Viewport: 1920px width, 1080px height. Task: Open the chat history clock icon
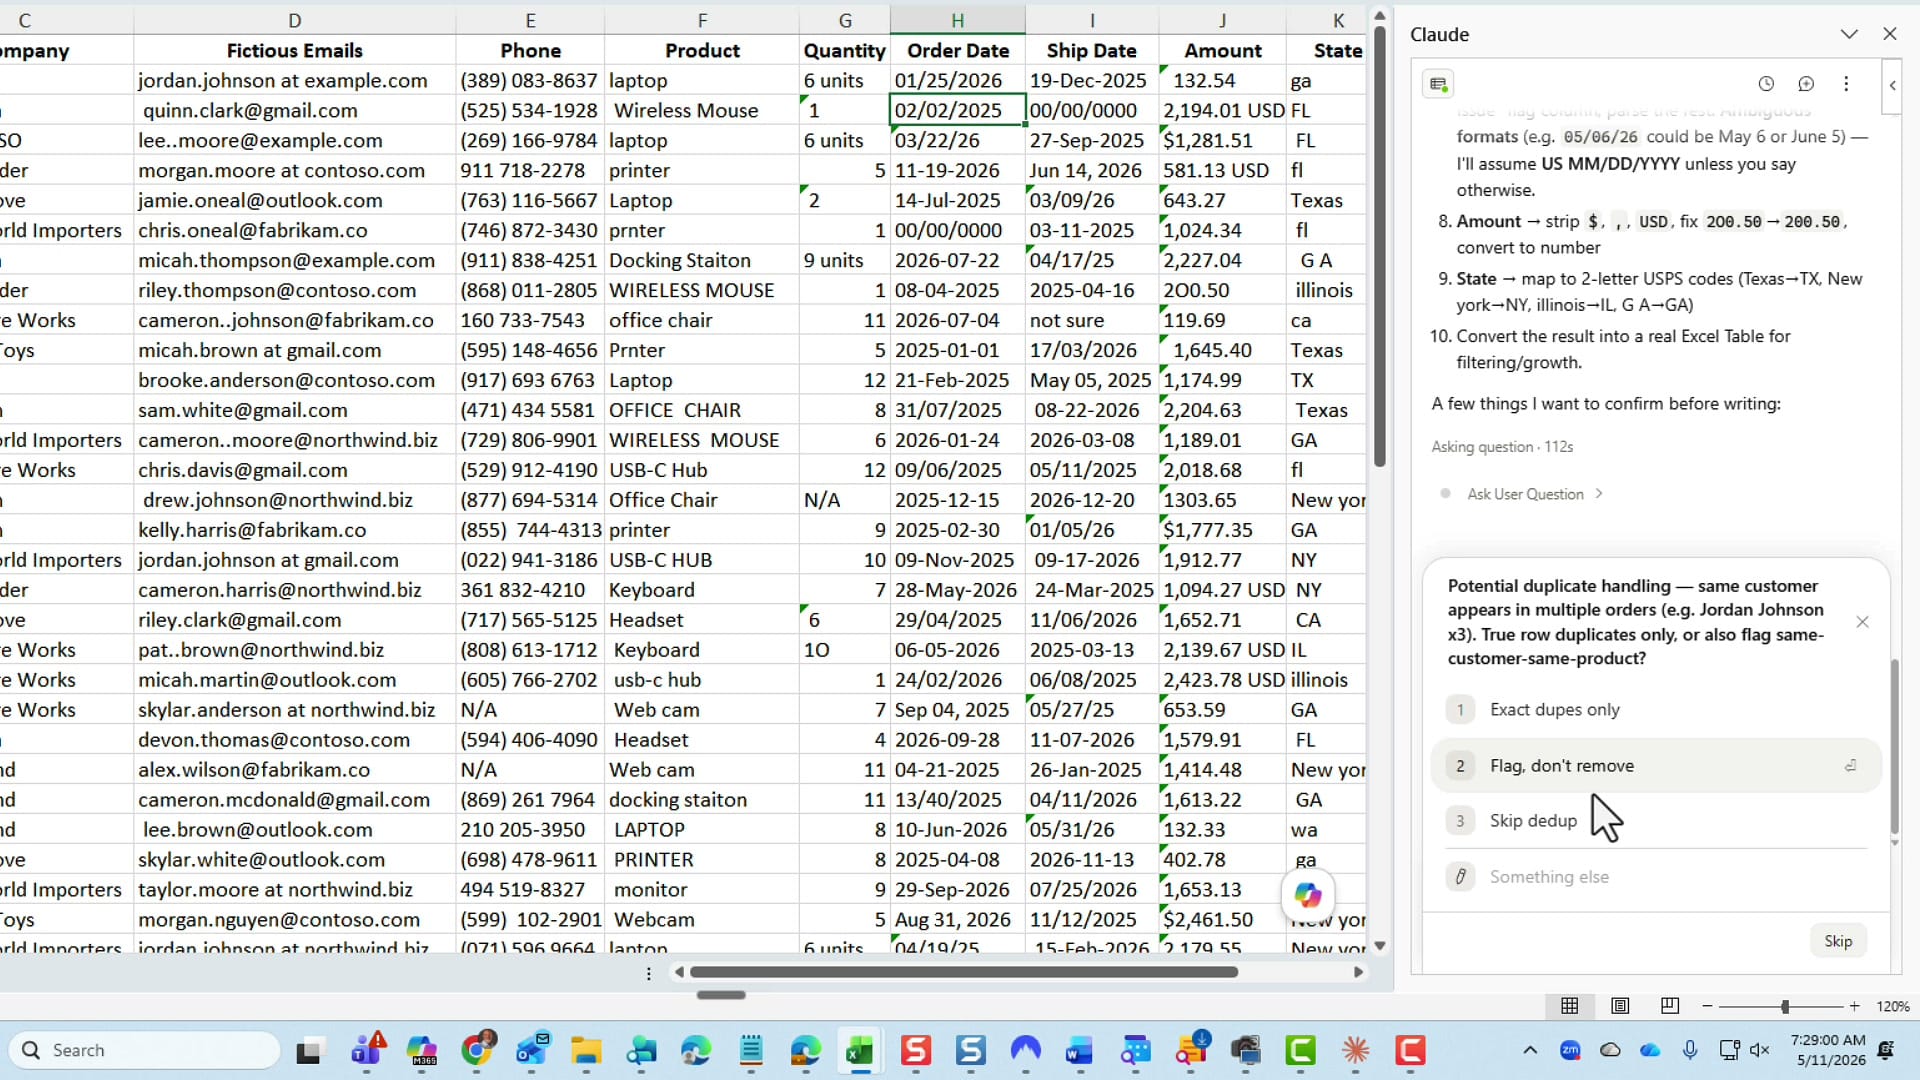(1766, 84)
